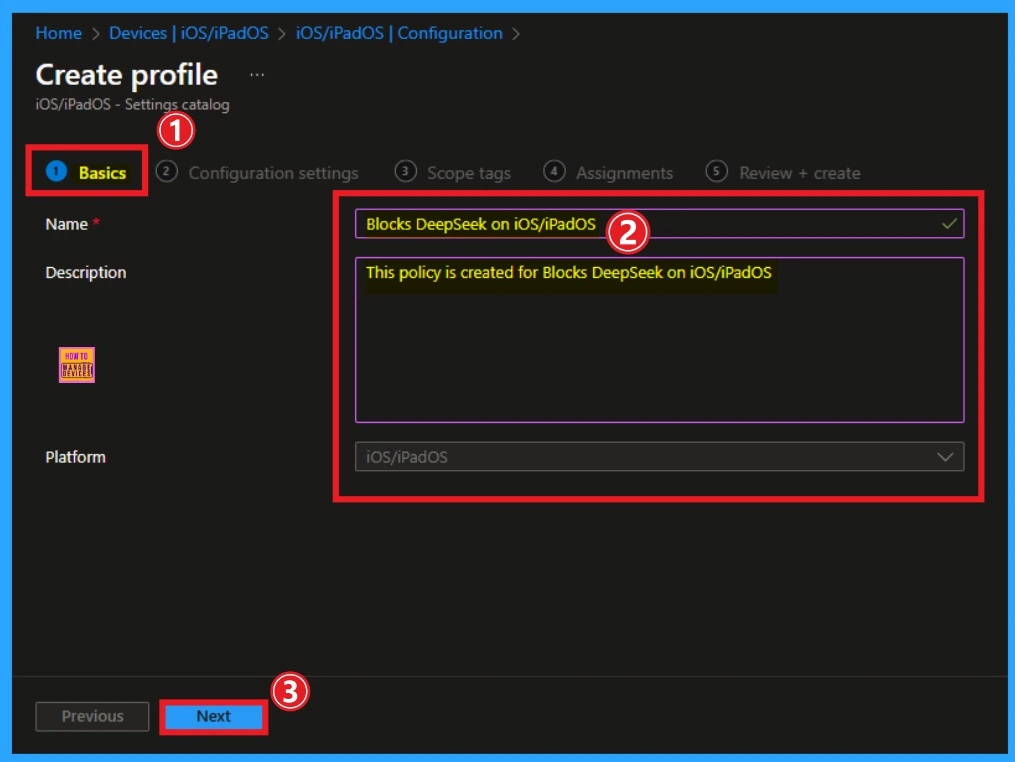Screen dimensions: 1015x762
Task: Click the step 5 circle icon
Action: tap(716, 172)
